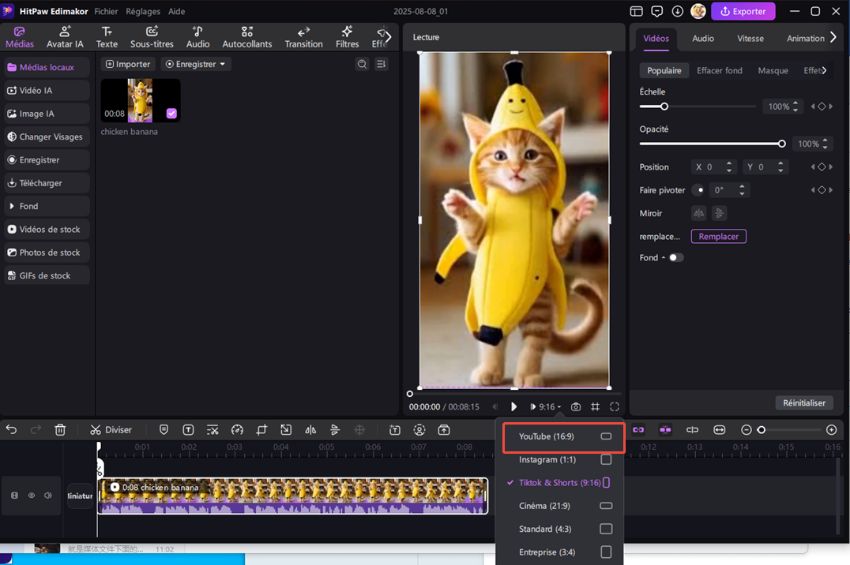This screenshot has height=565, width=850.
Task: Click the search icon in media panel
Action: [362, 64]
